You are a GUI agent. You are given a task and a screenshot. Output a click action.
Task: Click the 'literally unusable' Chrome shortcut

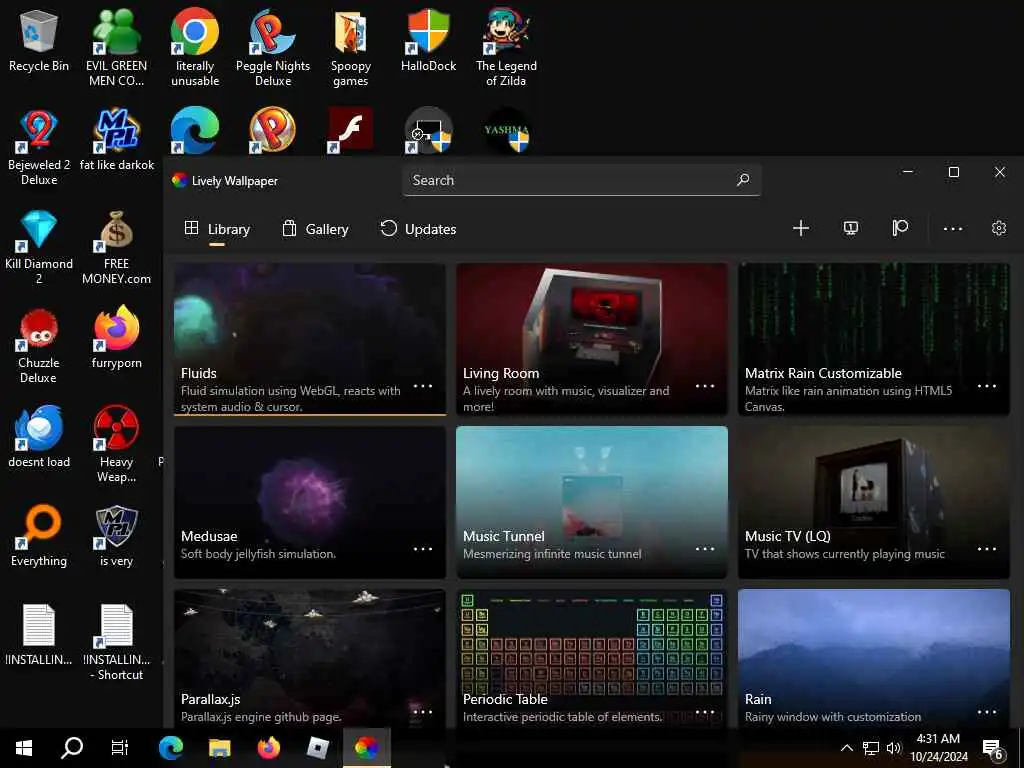tap(195, 49)
